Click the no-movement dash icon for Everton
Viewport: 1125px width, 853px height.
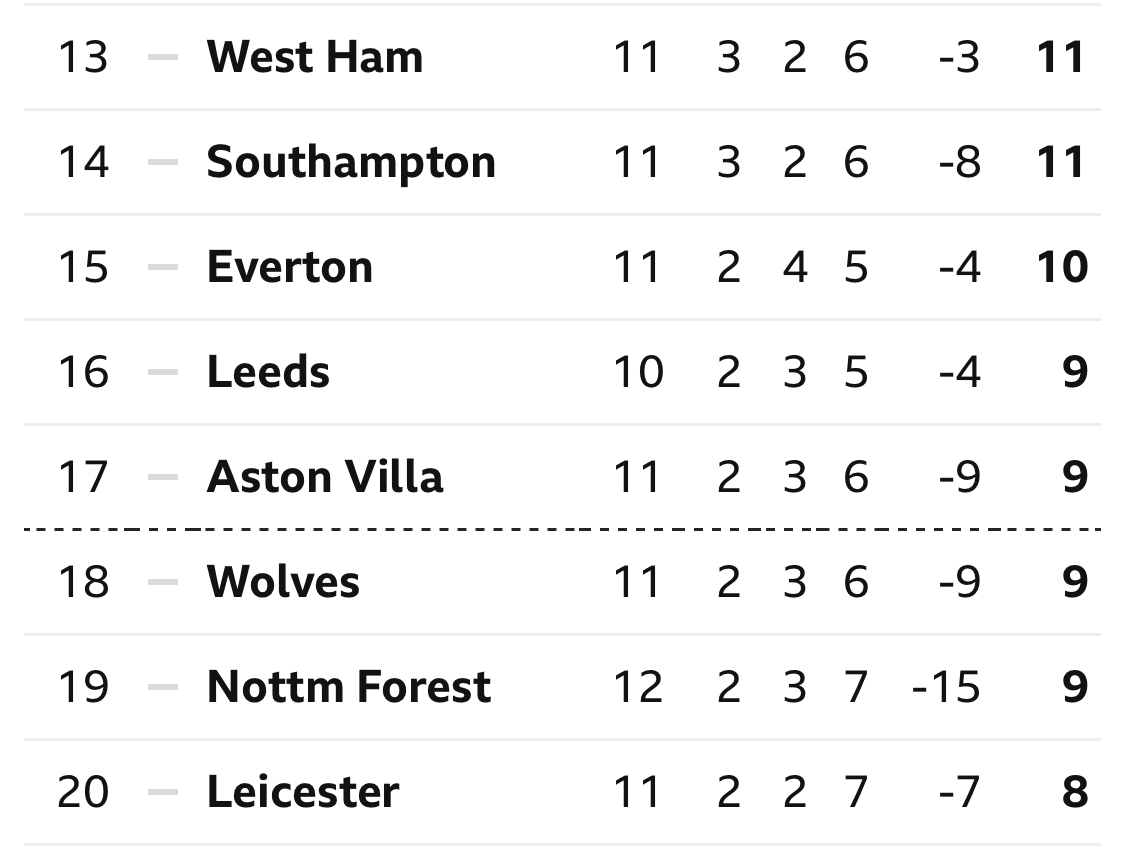pos(163,267)
